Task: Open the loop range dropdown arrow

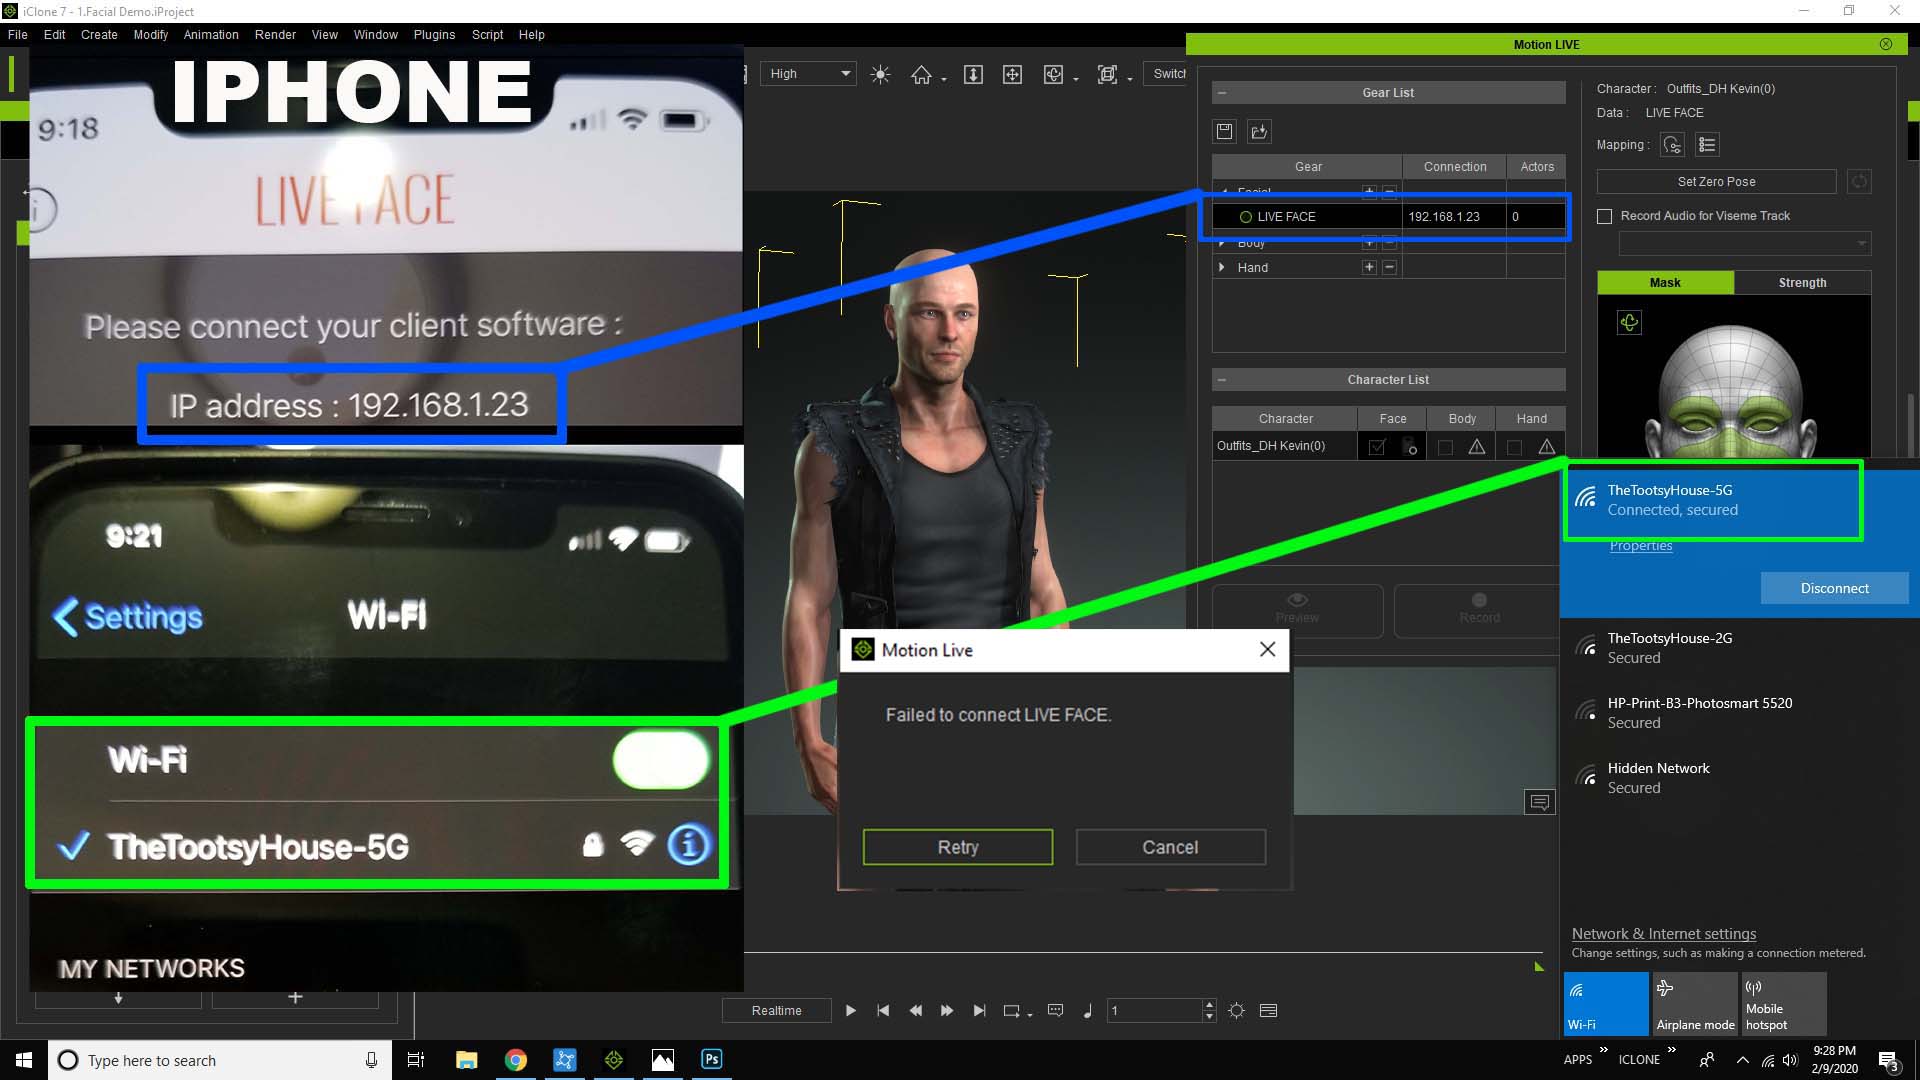Action: pos(1030,1015)
